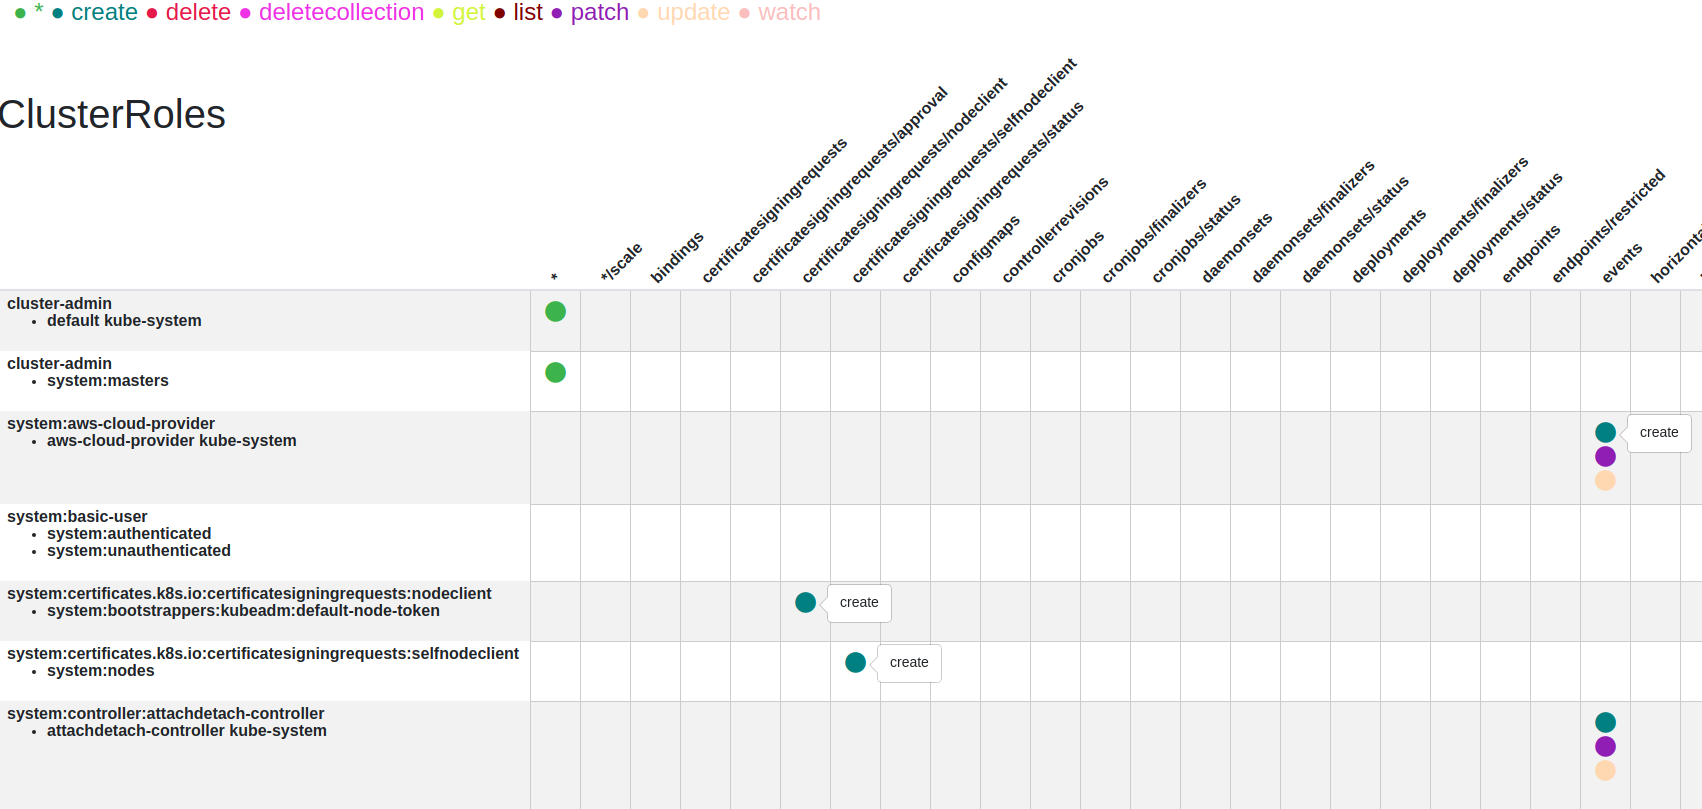Click purple patch dot in aws-cloud-provider events cell
Viewport: 1702px width, 809px height.
[x=1606, y=457]
